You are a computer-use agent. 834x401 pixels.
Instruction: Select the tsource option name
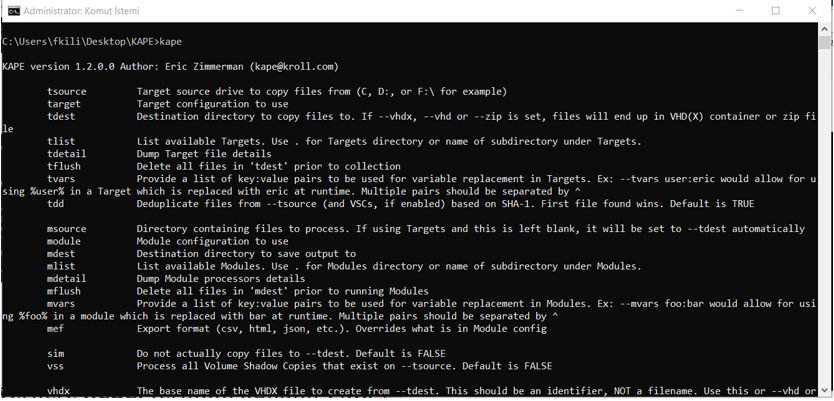click(66, 91)
